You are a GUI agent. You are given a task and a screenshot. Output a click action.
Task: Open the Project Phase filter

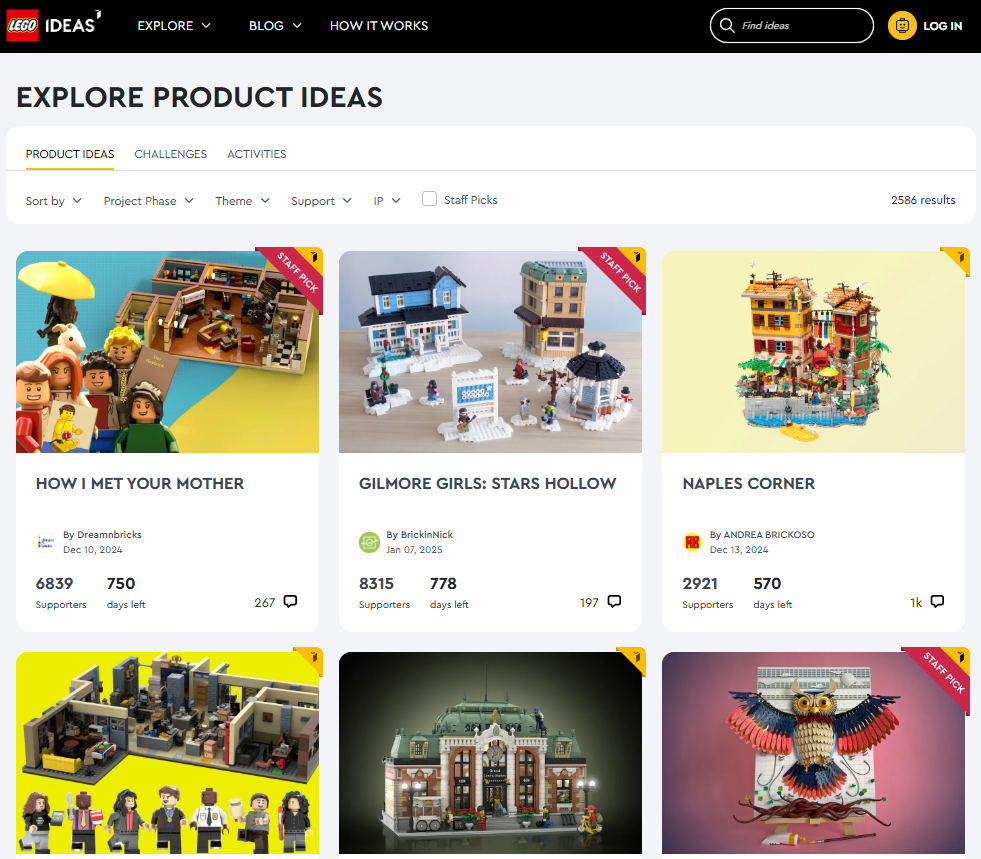coord(149,201)
